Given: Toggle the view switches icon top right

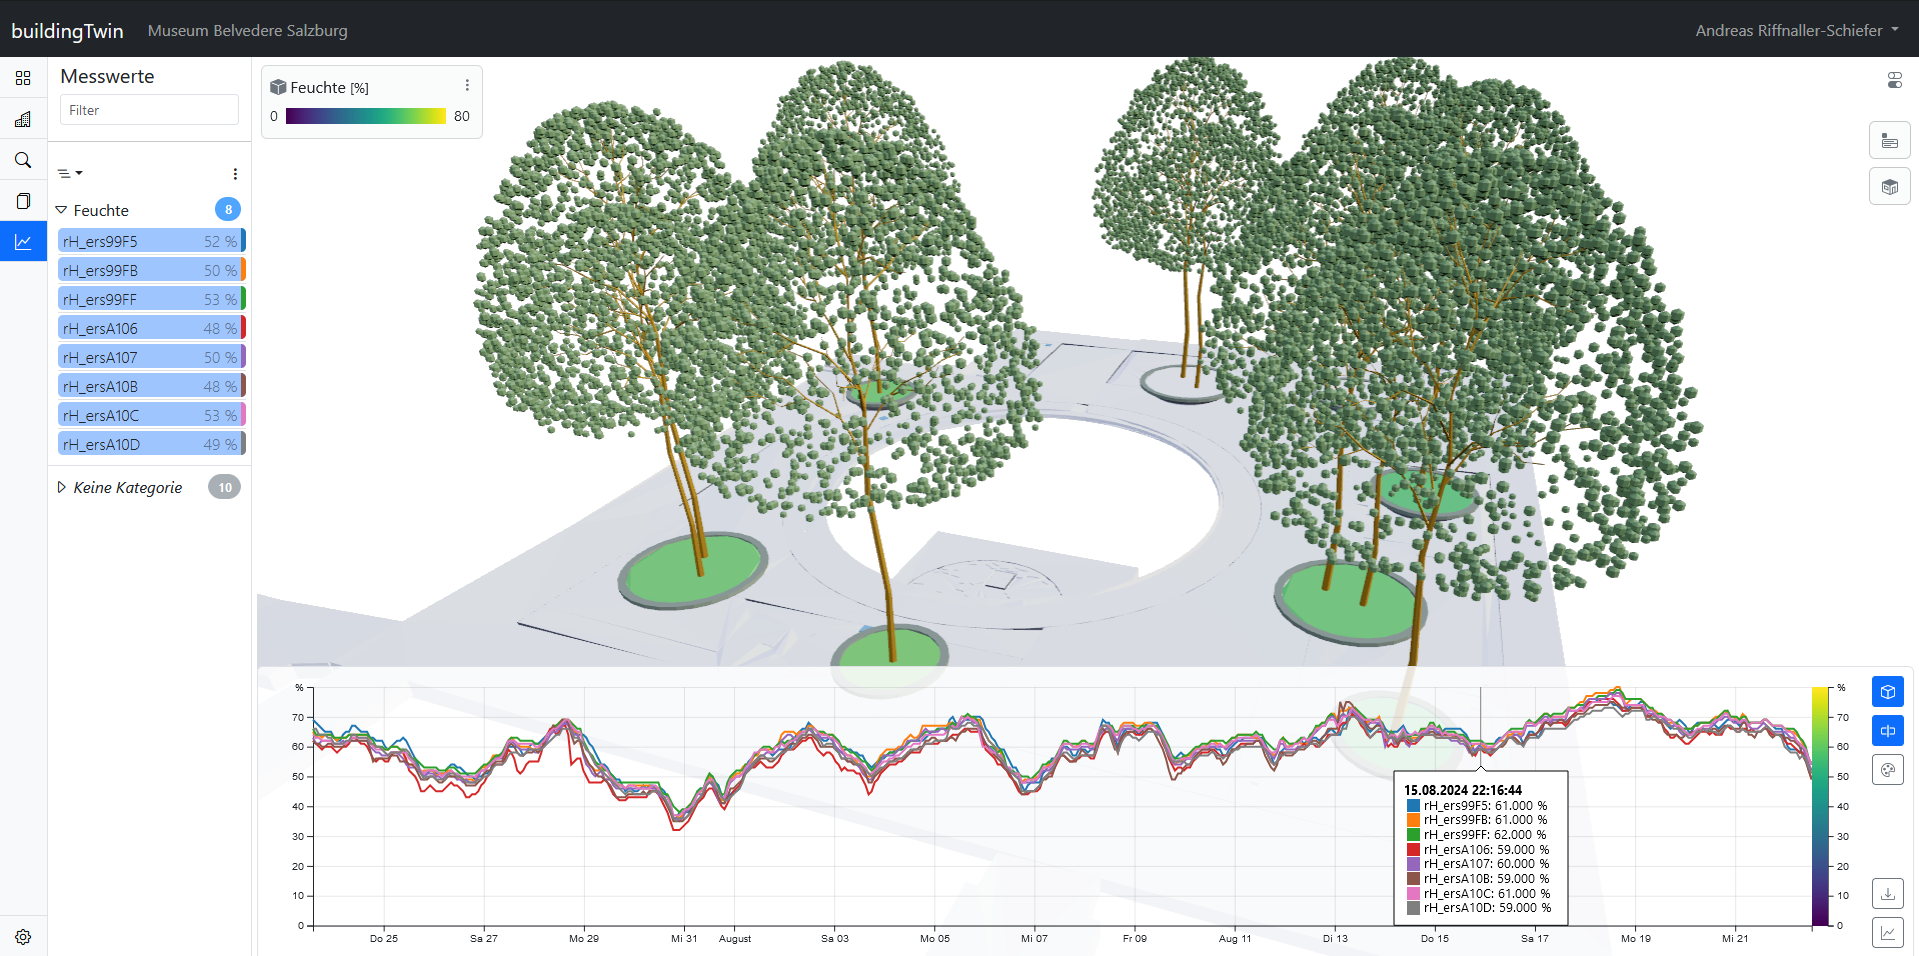Looking at the screenshot, I should click(1894, 80).
